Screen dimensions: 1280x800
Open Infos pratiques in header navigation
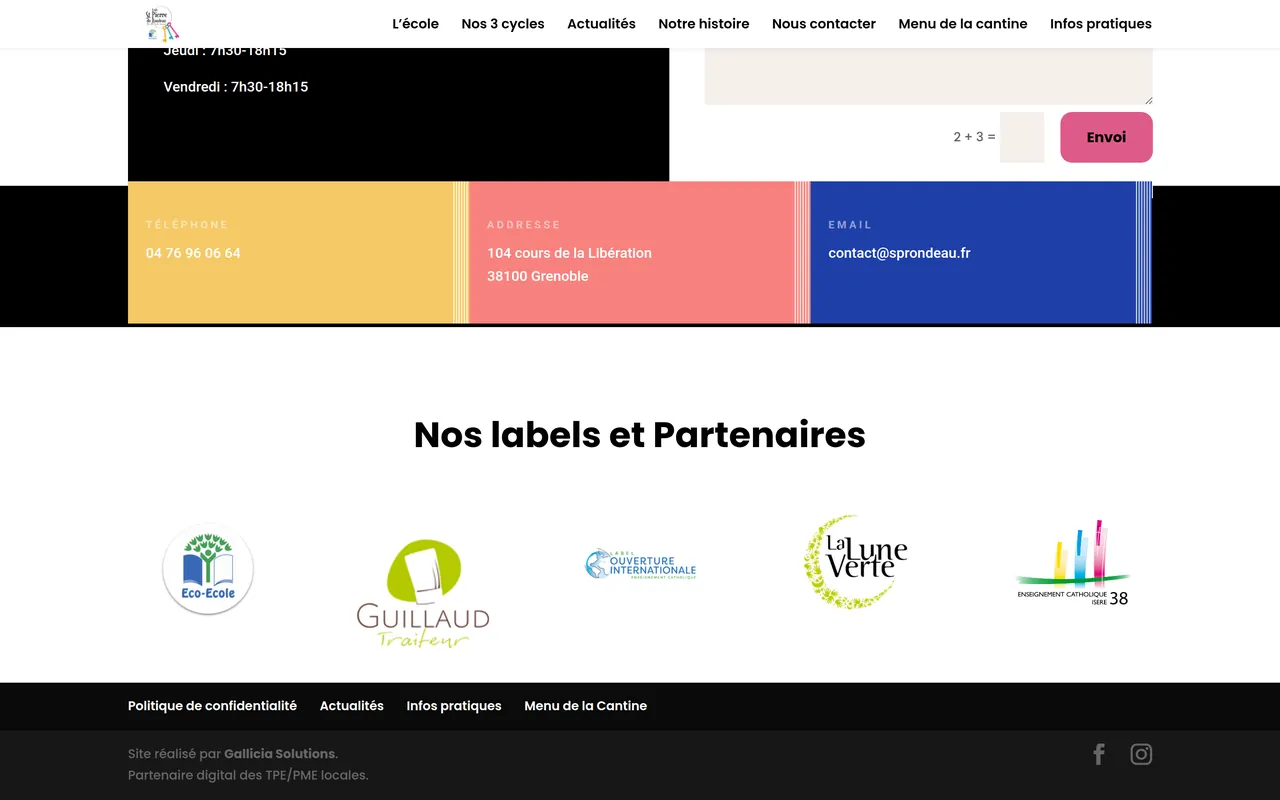click(x=1101, y=24)
